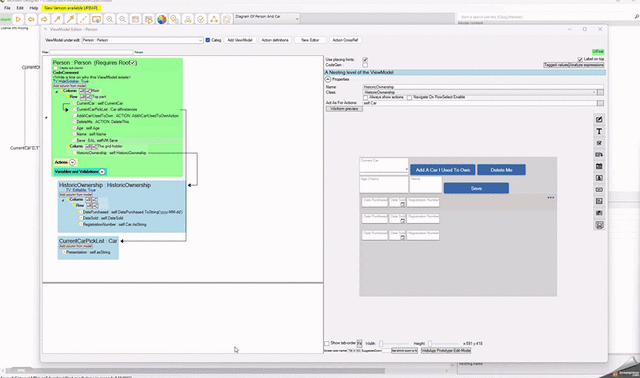Click the edit pencil widget icon
This screenshot has width=640, height=378.
pyautogui.click(x=599, y=120)
